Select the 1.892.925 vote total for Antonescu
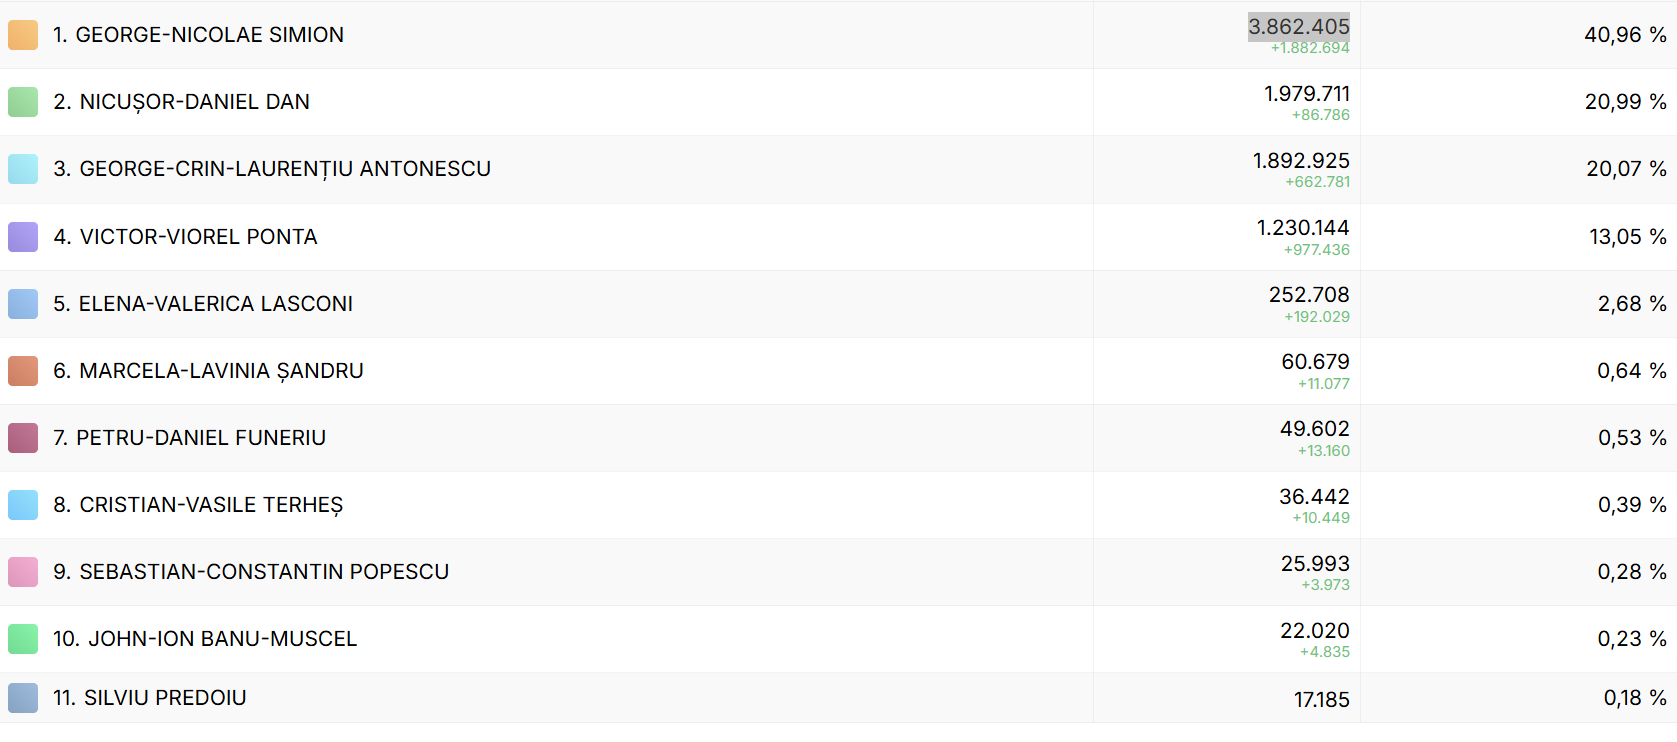This screenshot has width=1677, height=742. pyautogui.click(x=1300, y=161)
